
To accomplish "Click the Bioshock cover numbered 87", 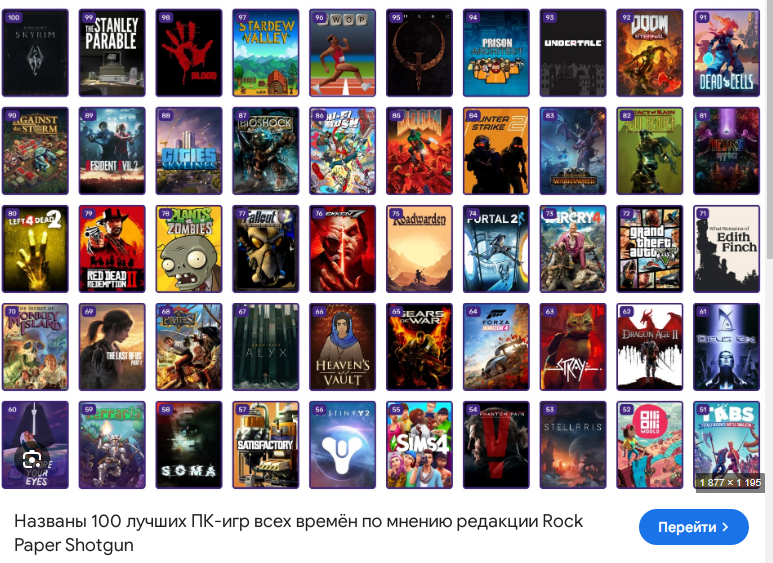I will [266, 151].
